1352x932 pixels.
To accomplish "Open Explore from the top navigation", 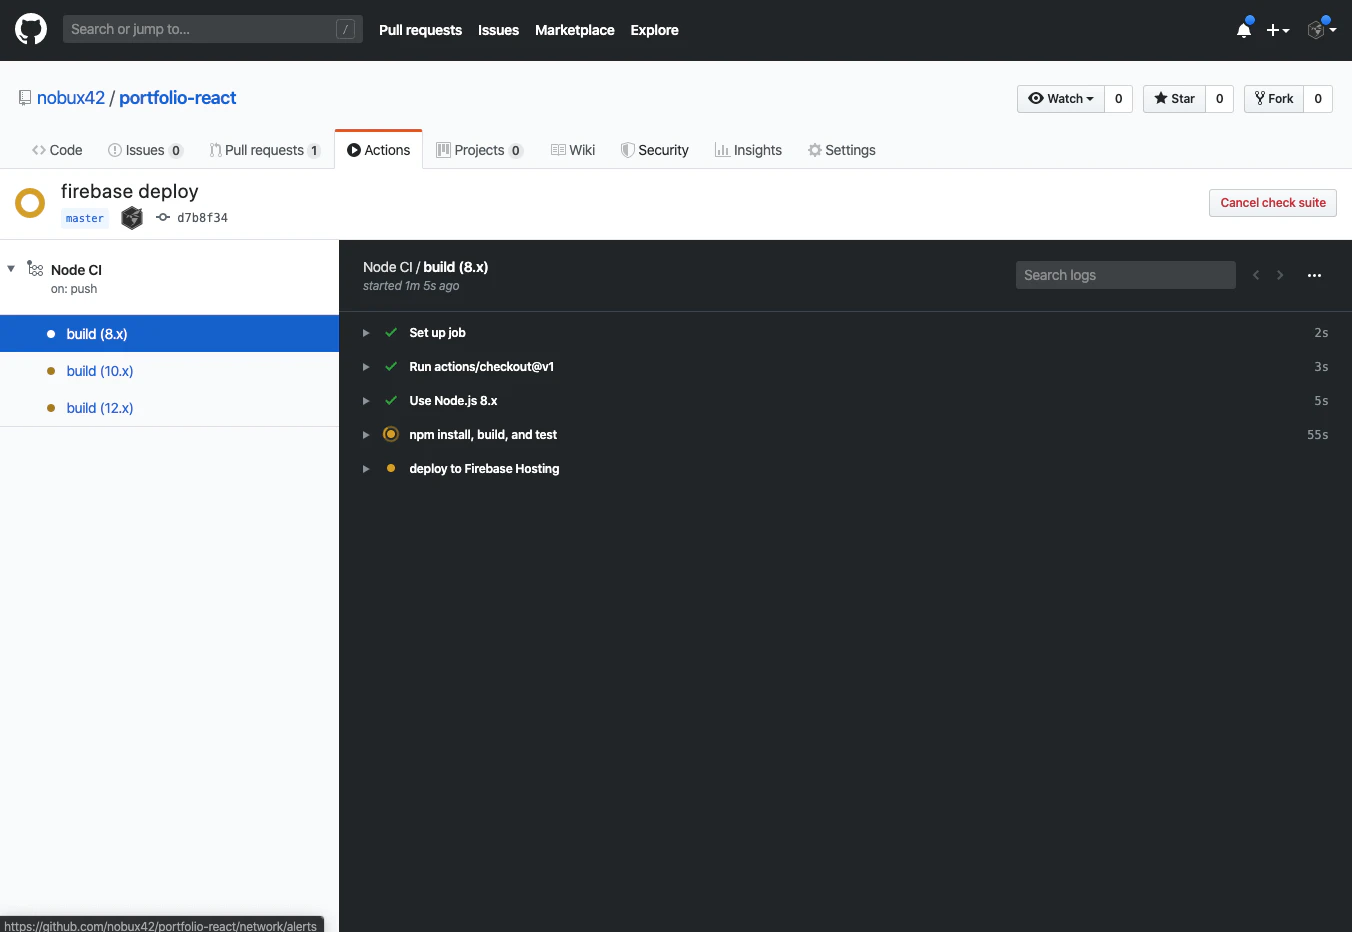I will click(654, 30).
